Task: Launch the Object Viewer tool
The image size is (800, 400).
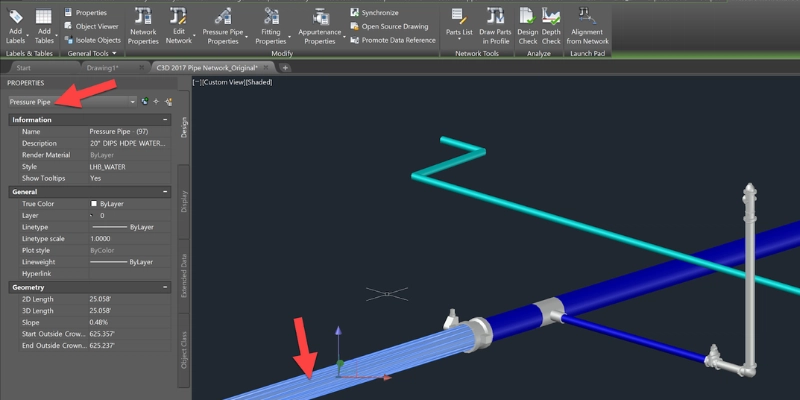Action: click(91, 26)
